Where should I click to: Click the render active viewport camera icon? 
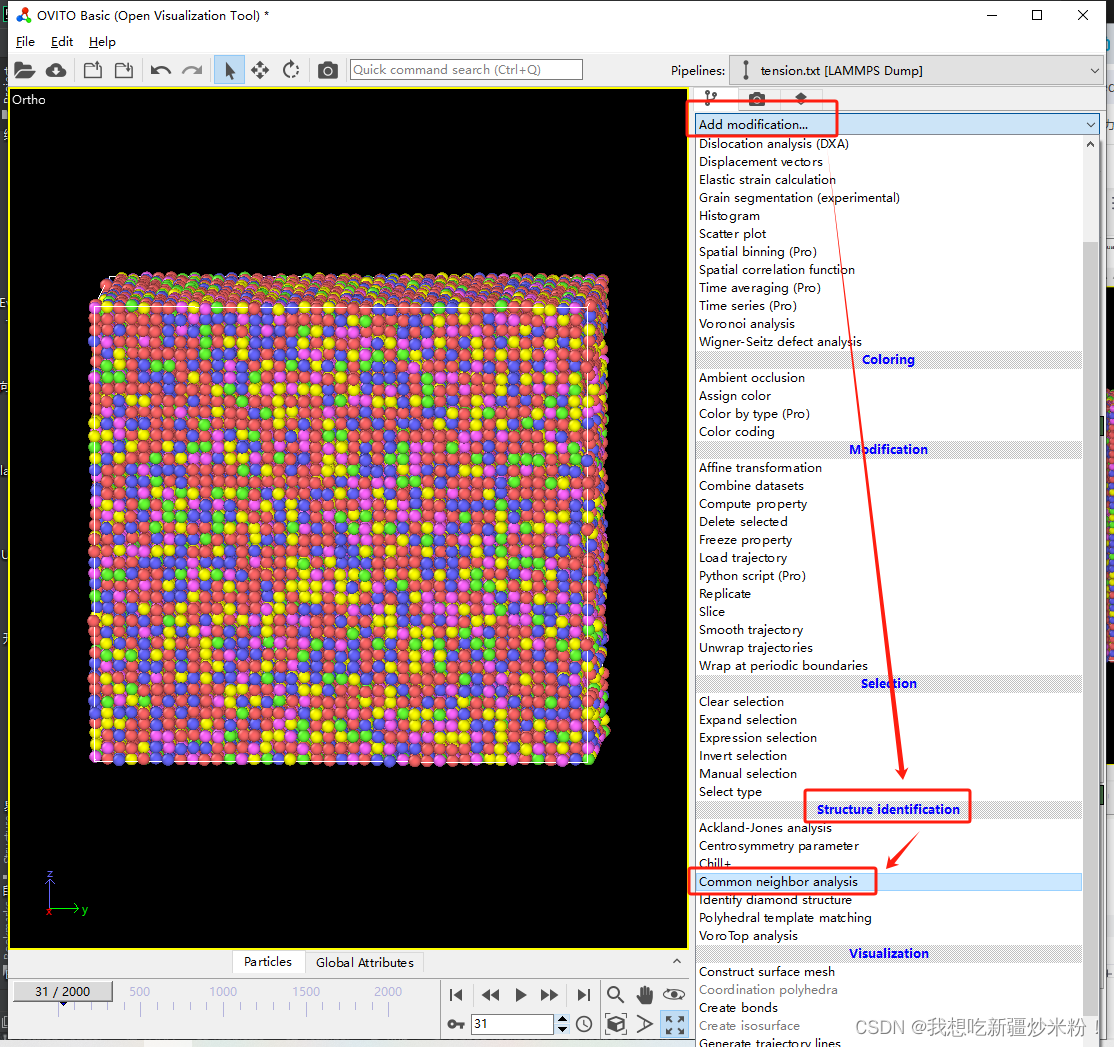click(x=328, y=70)
